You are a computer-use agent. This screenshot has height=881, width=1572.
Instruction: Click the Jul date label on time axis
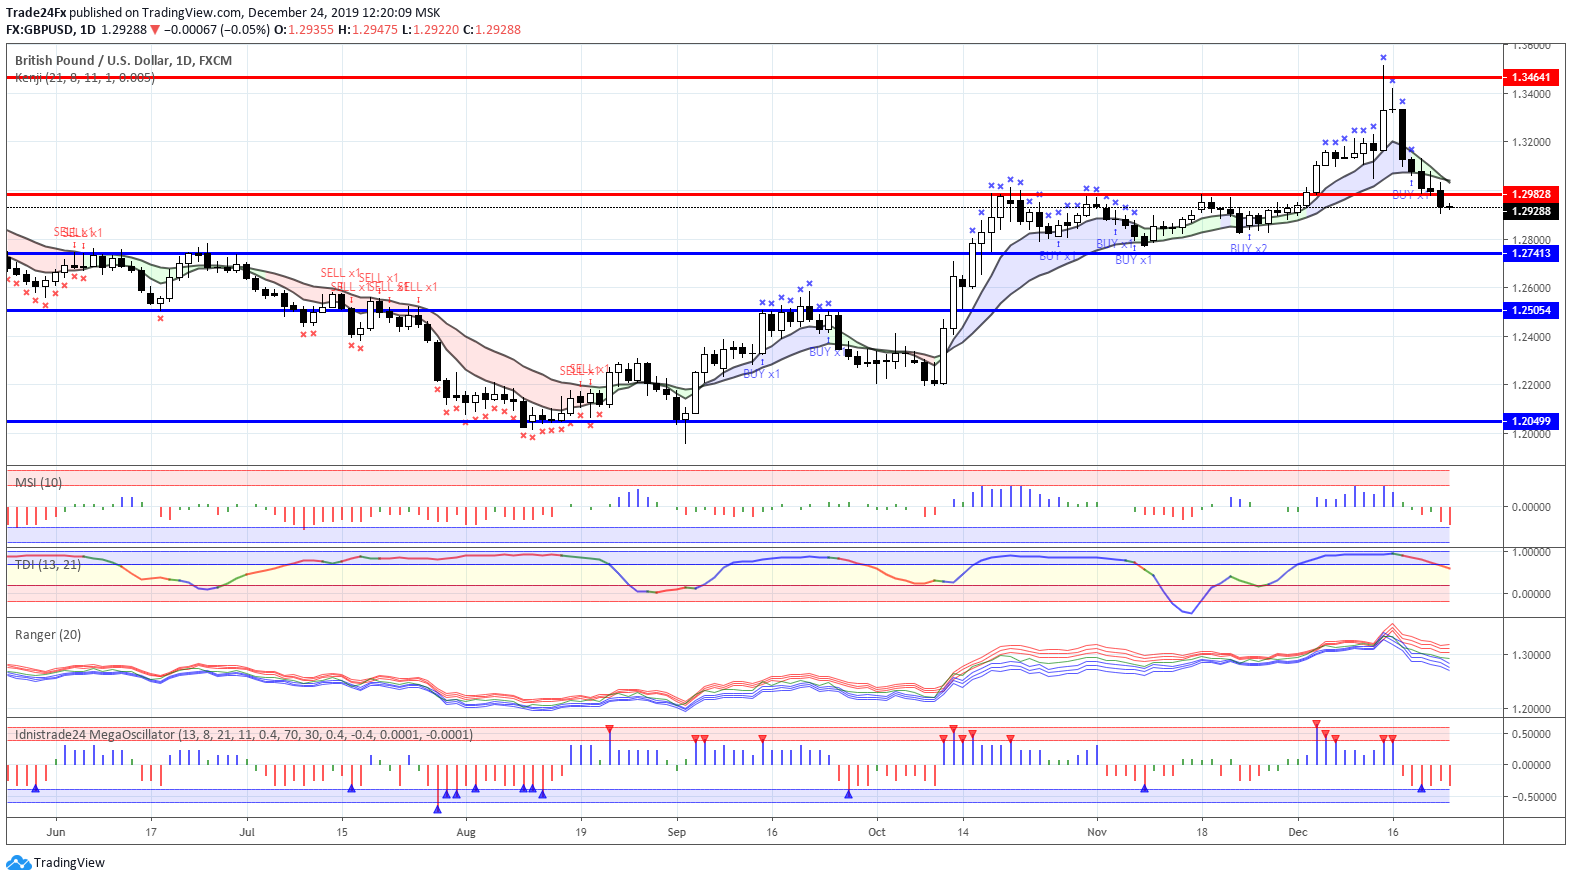tap(247, 832)
